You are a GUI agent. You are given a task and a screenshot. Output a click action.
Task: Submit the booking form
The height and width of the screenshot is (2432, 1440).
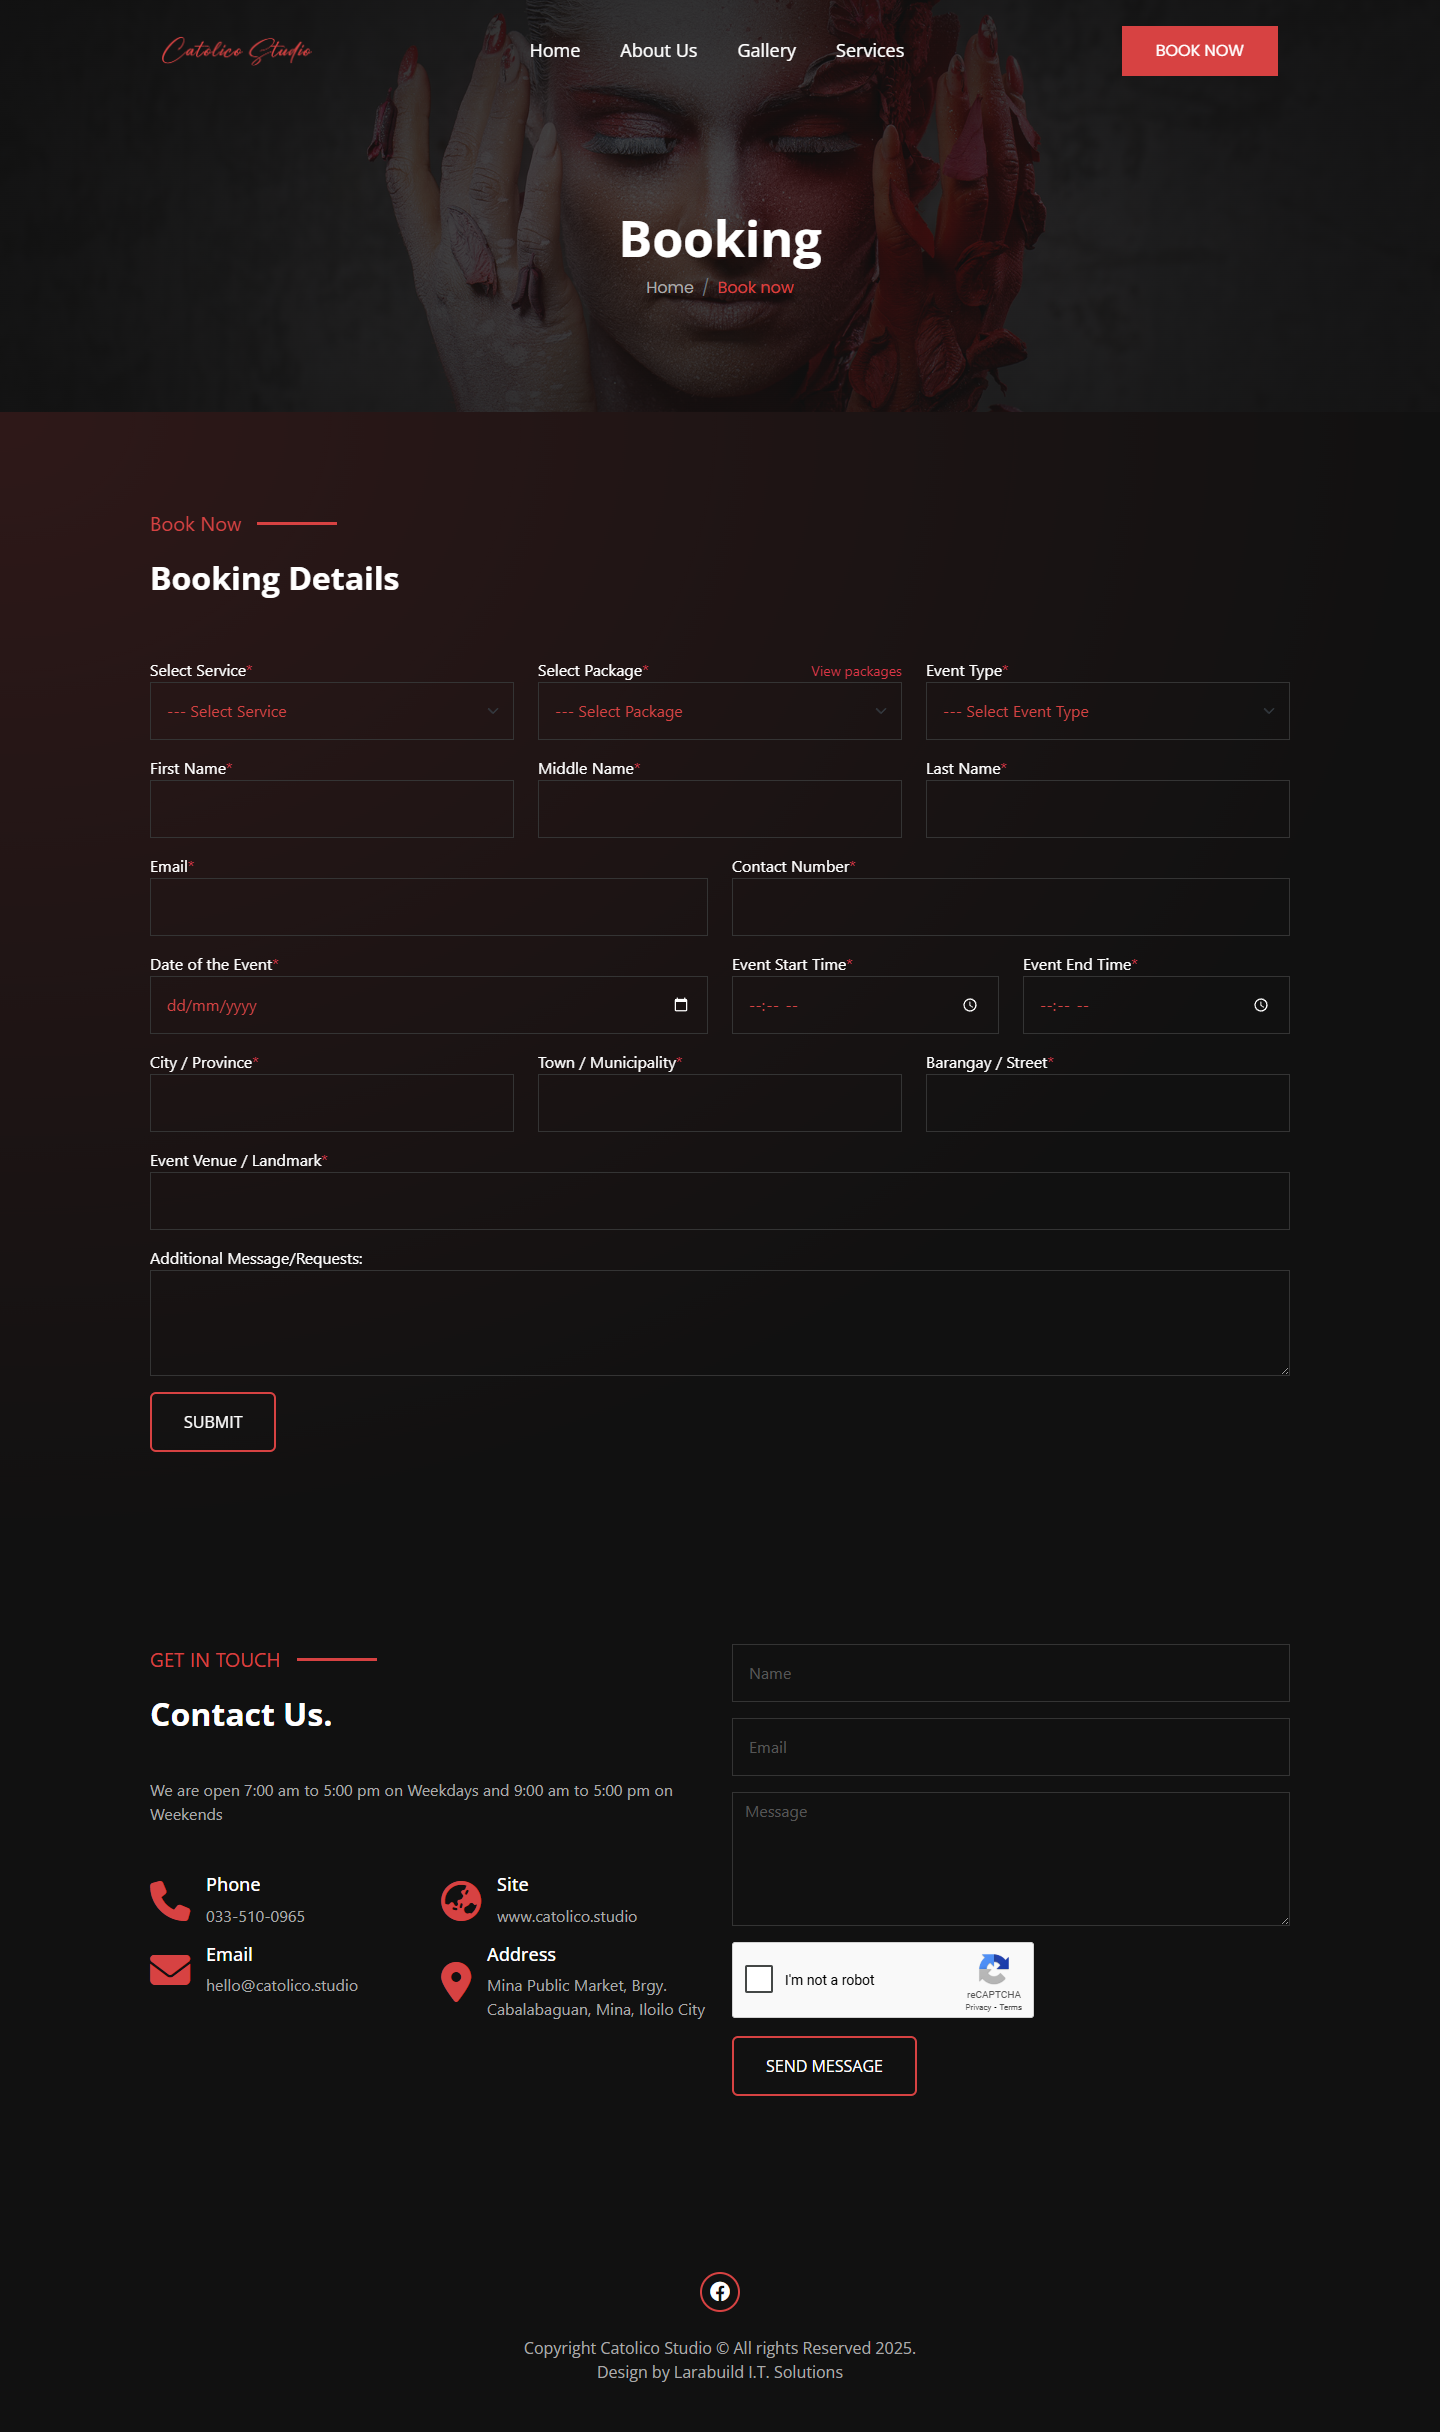pyautogui.click(x=213, y=1422)
